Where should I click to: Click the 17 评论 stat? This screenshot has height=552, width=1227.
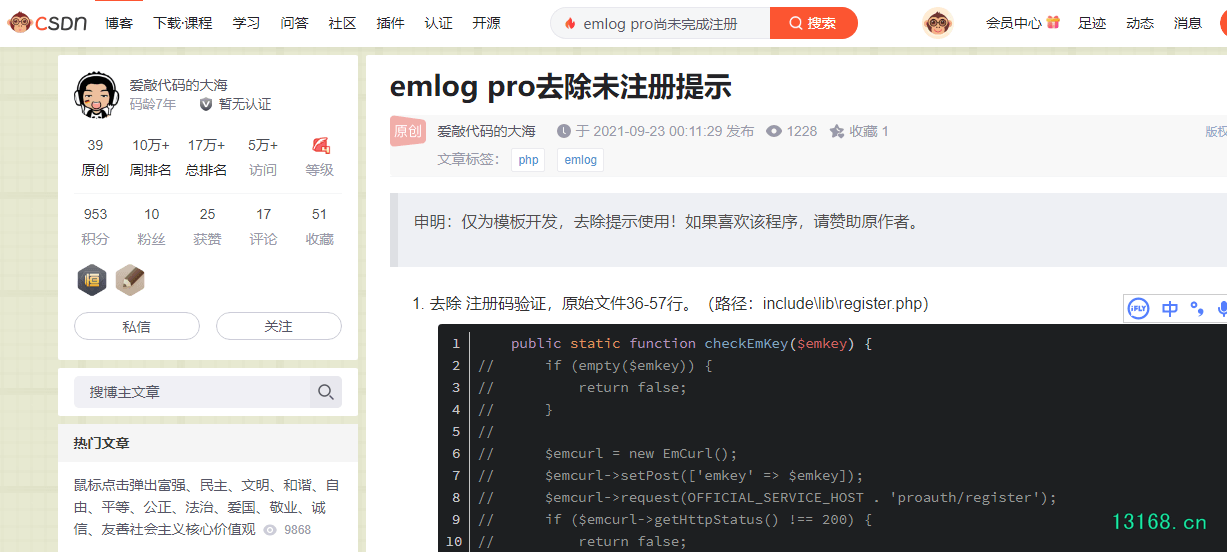pos(263,226)
